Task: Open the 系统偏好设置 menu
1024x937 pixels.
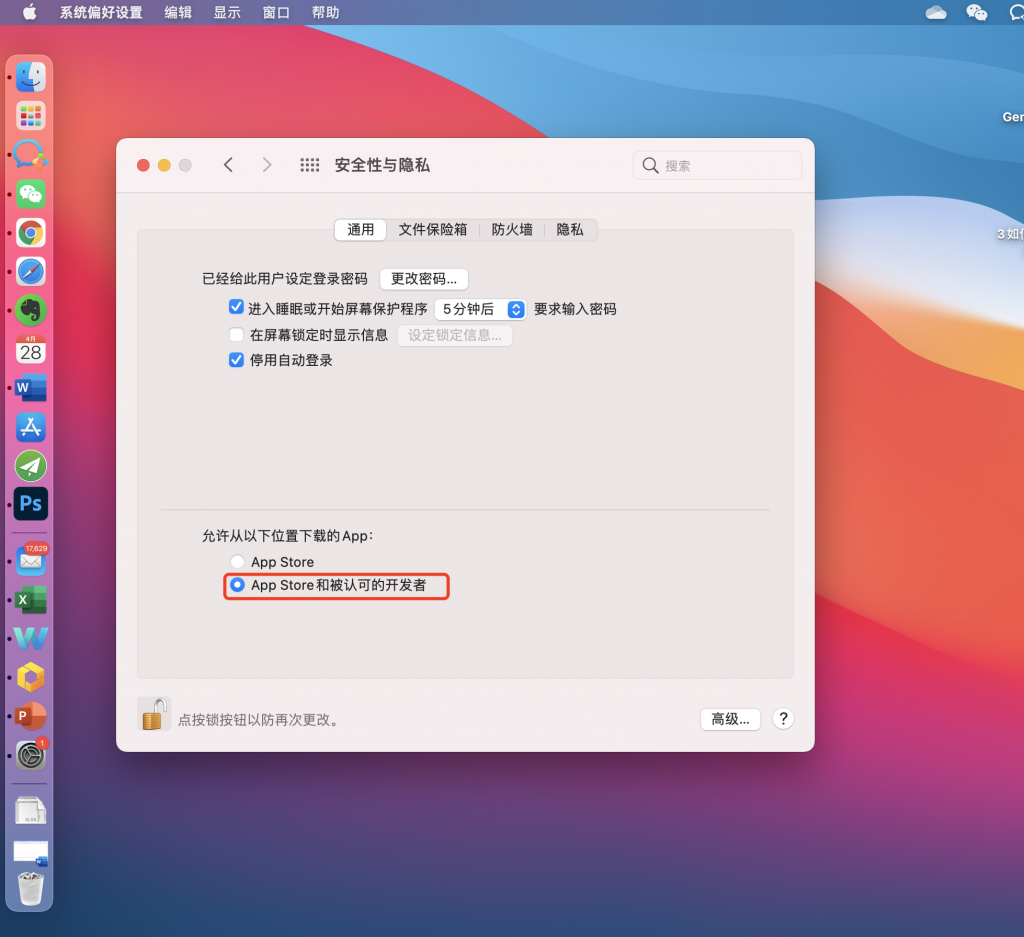Action: coord(101,12)
